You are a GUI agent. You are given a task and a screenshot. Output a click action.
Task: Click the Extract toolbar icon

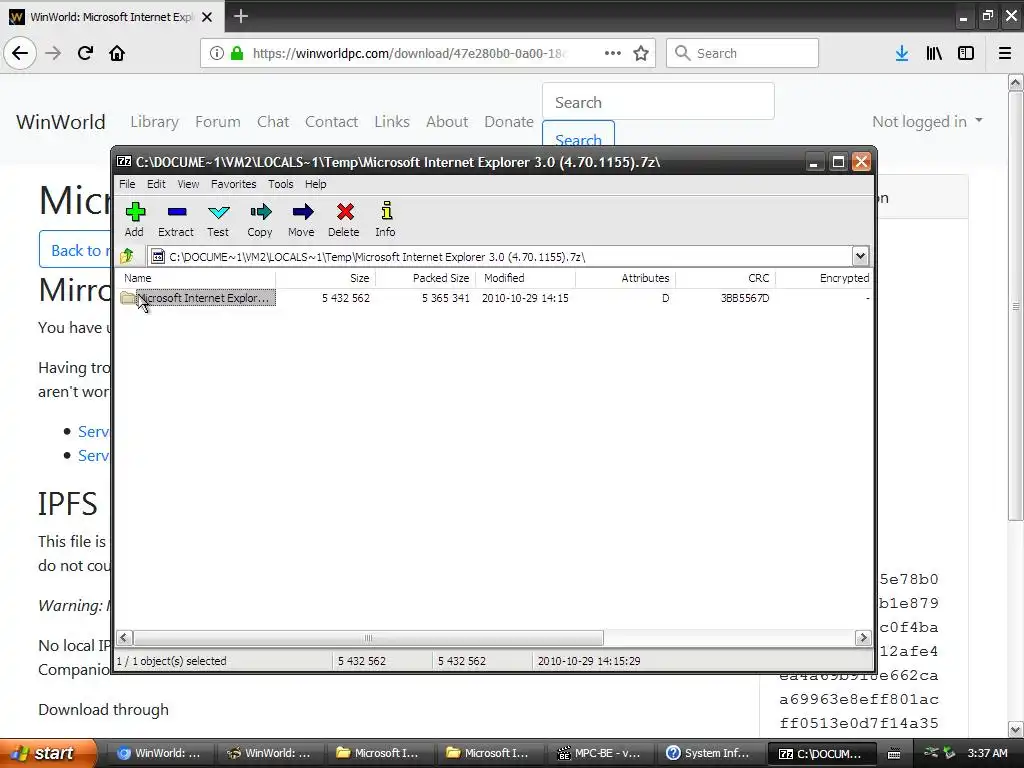pyautogui.click(x=176, y=219)
